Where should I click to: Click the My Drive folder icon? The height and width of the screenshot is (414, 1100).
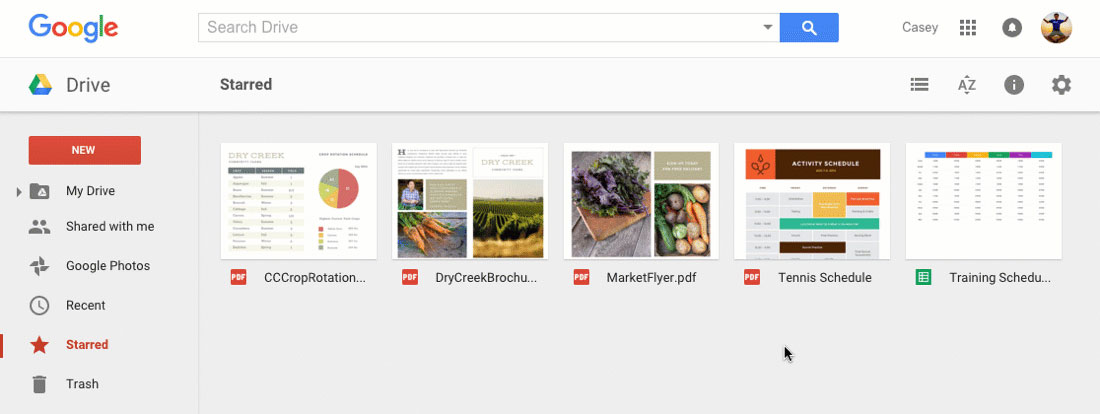(39, 191)
